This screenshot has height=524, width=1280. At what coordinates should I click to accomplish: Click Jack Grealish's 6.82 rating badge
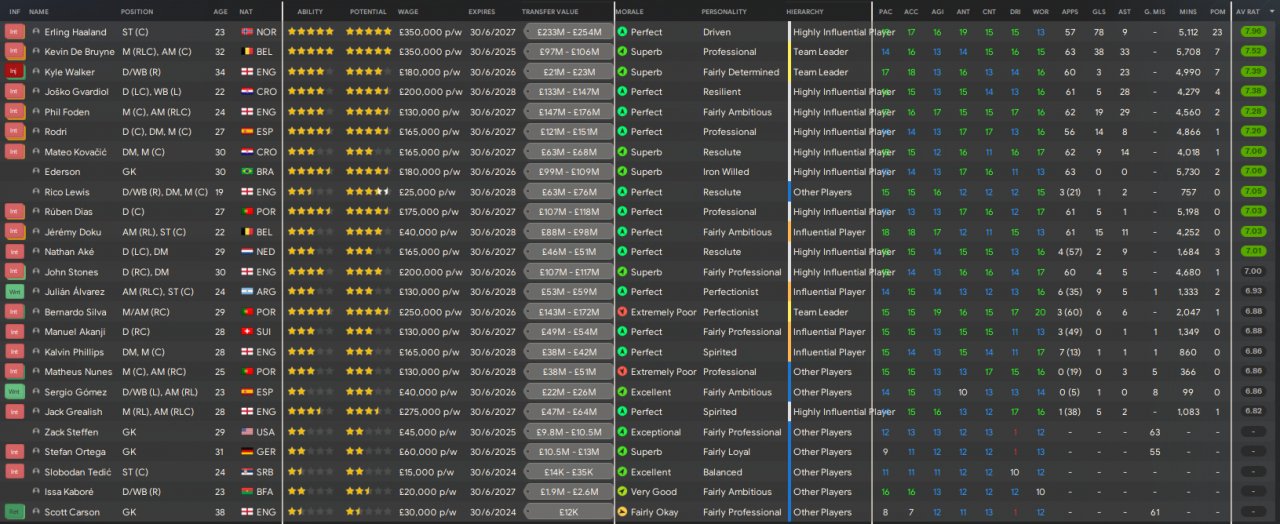(x=1252, y=412)
